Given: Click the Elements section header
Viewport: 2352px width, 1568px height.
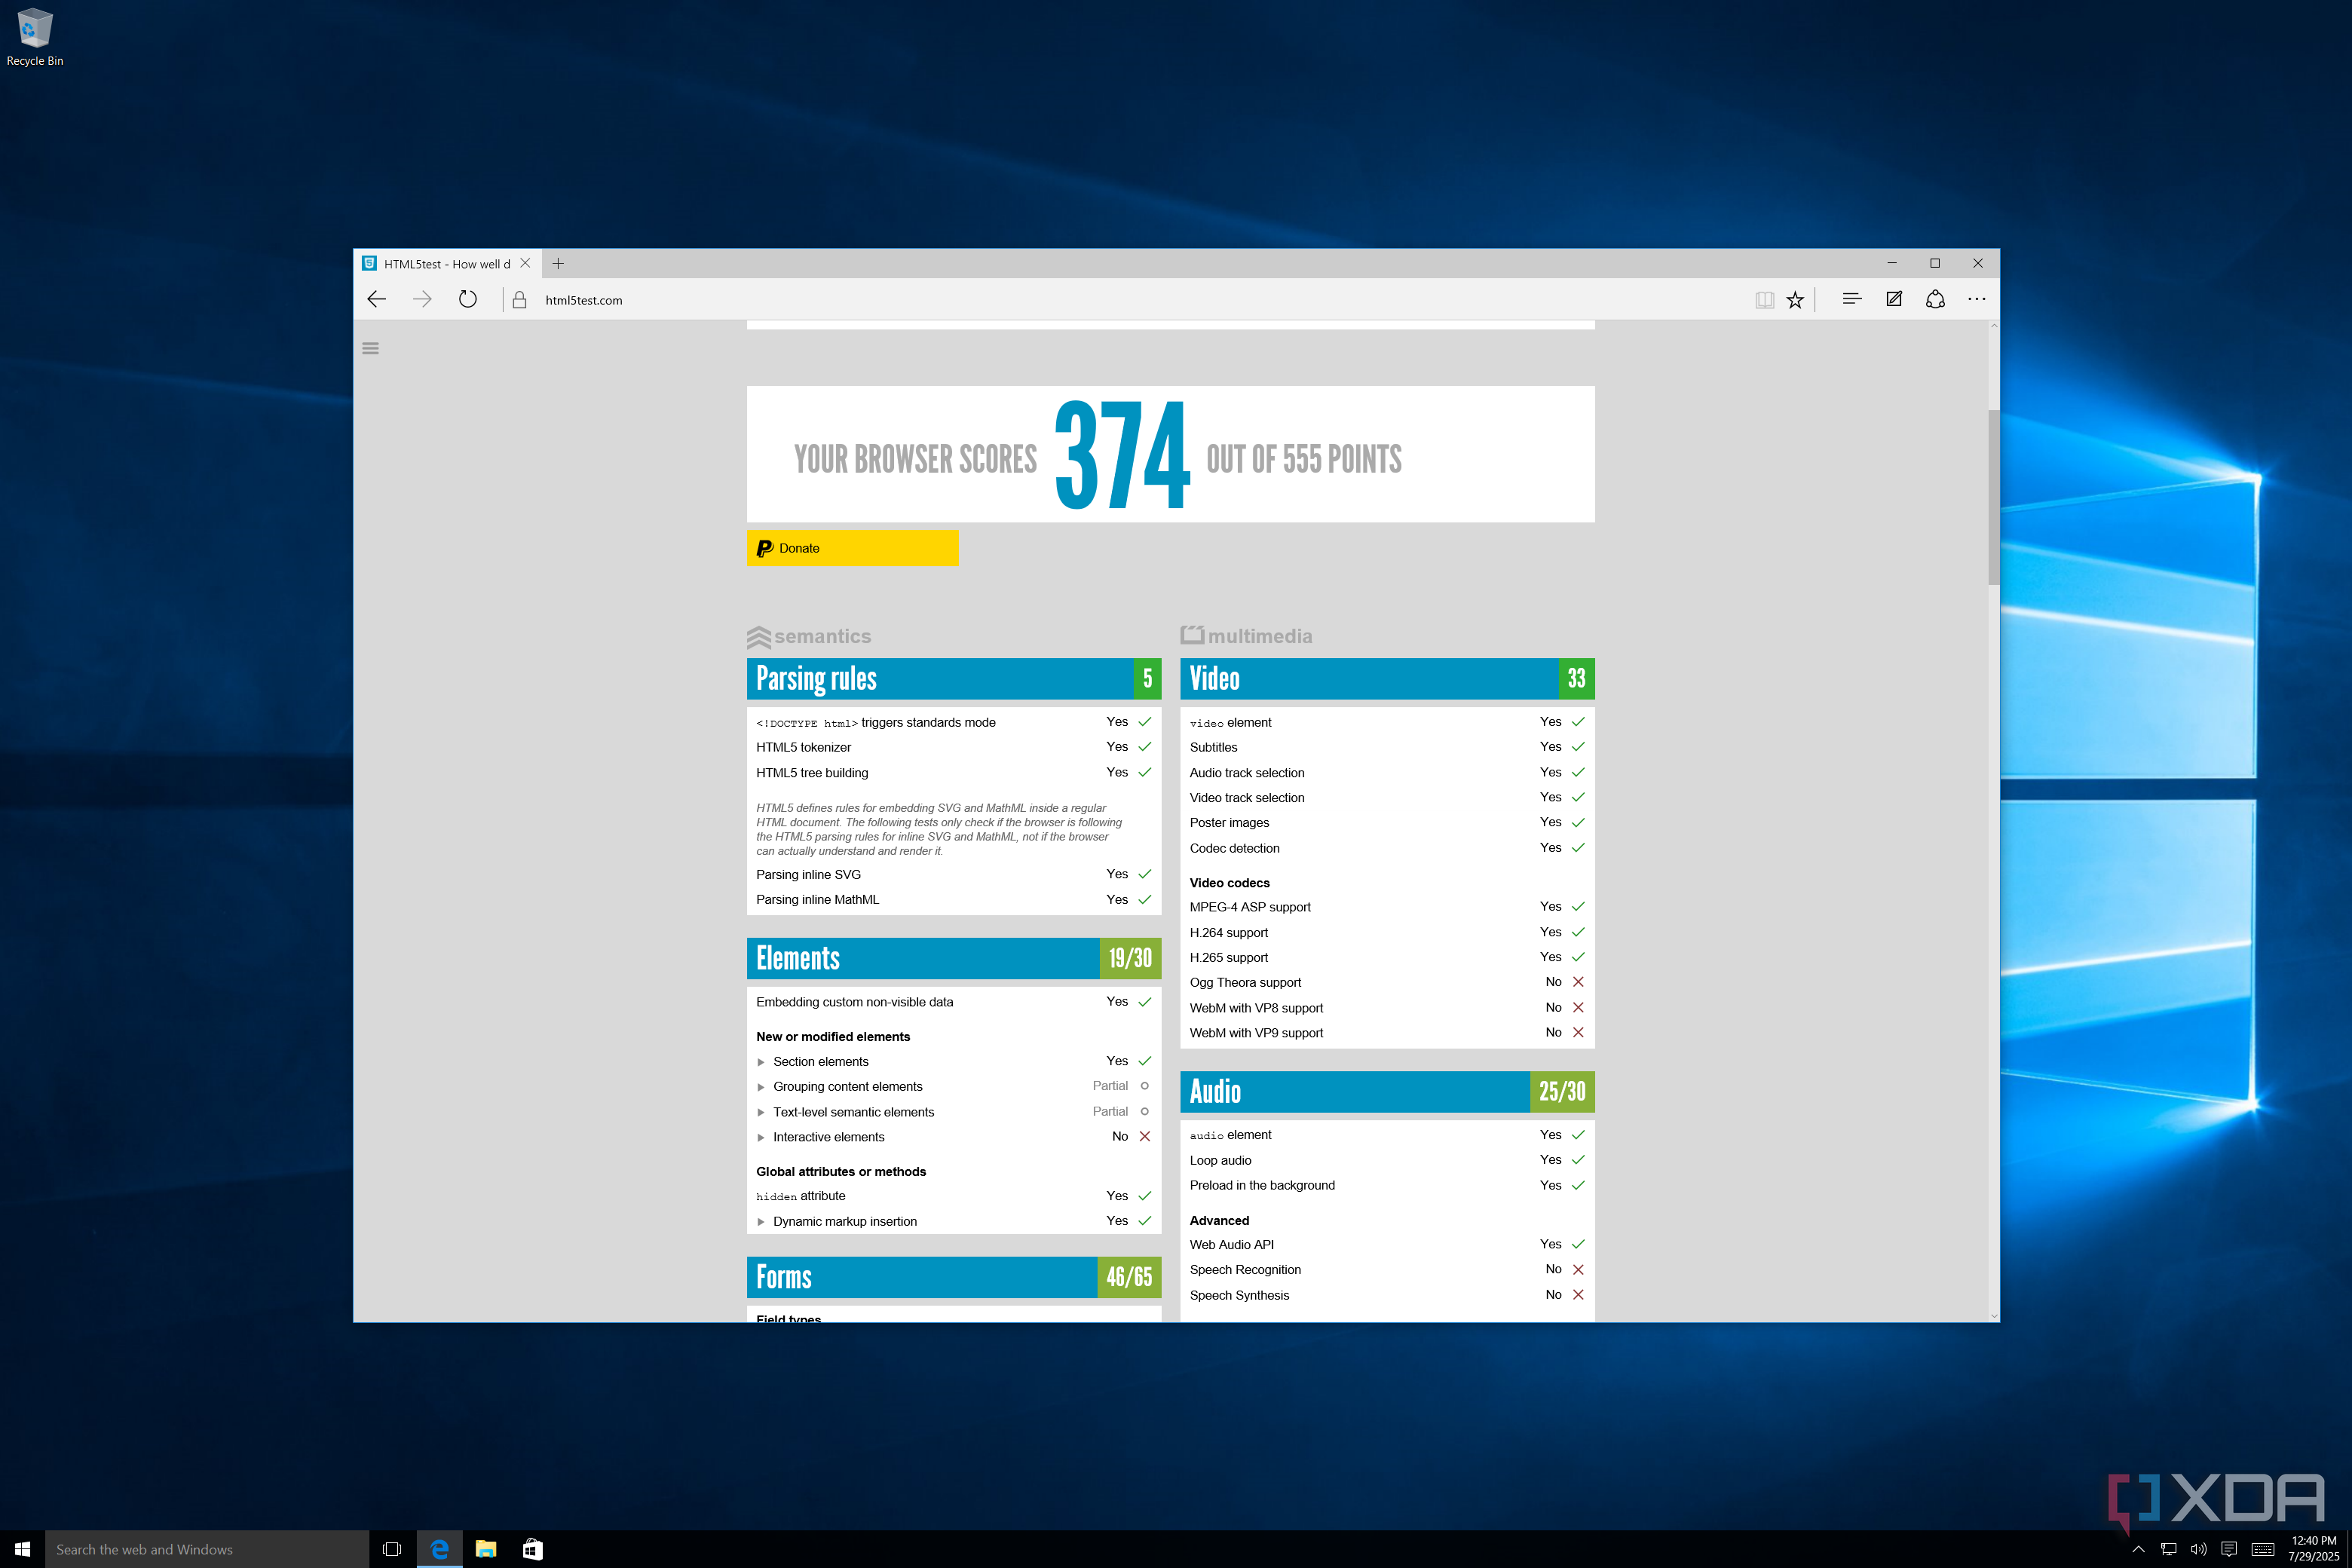Looking at the screenshot, I should tap(953, 958).
